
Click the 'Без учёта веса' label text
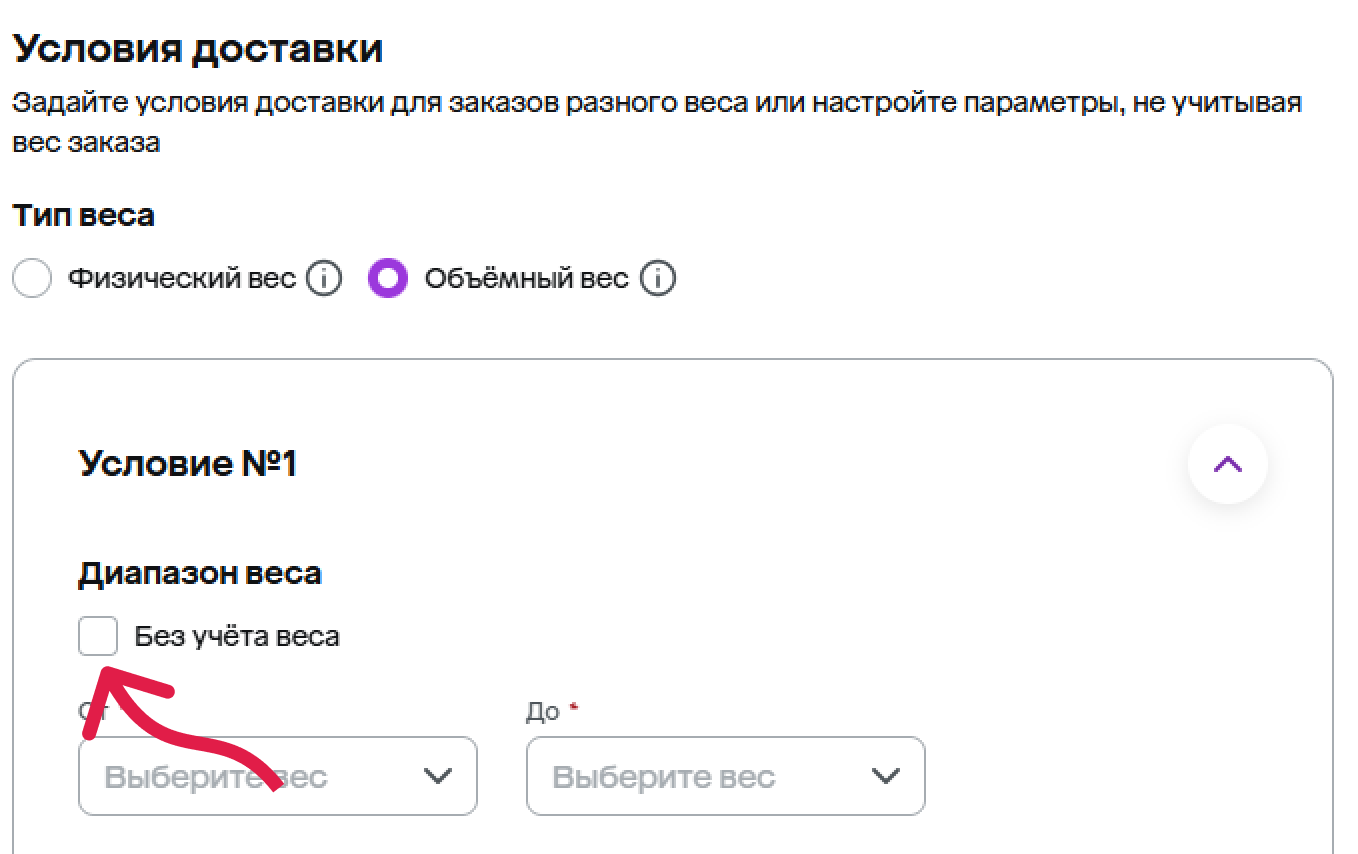[x=237, y=636]
